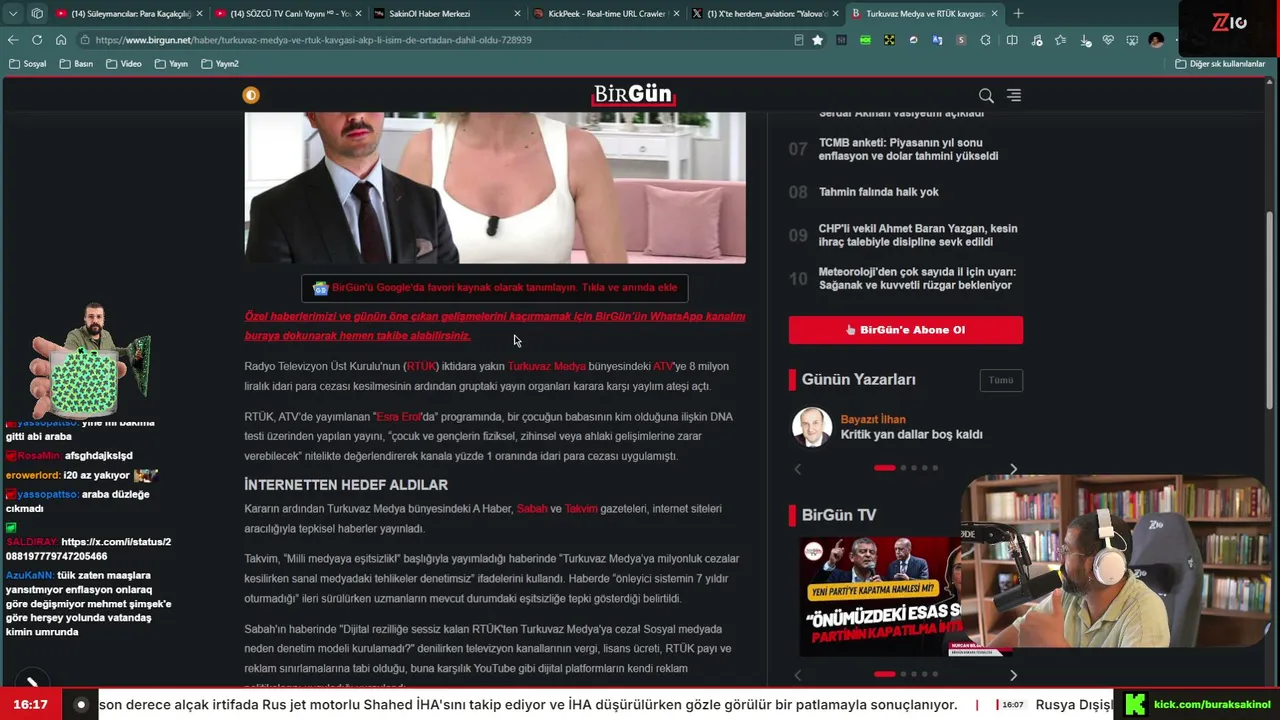The height and width of the screenshot is (720, 1280).
Task: Open the translate extension icon
Action: [937, 40]
